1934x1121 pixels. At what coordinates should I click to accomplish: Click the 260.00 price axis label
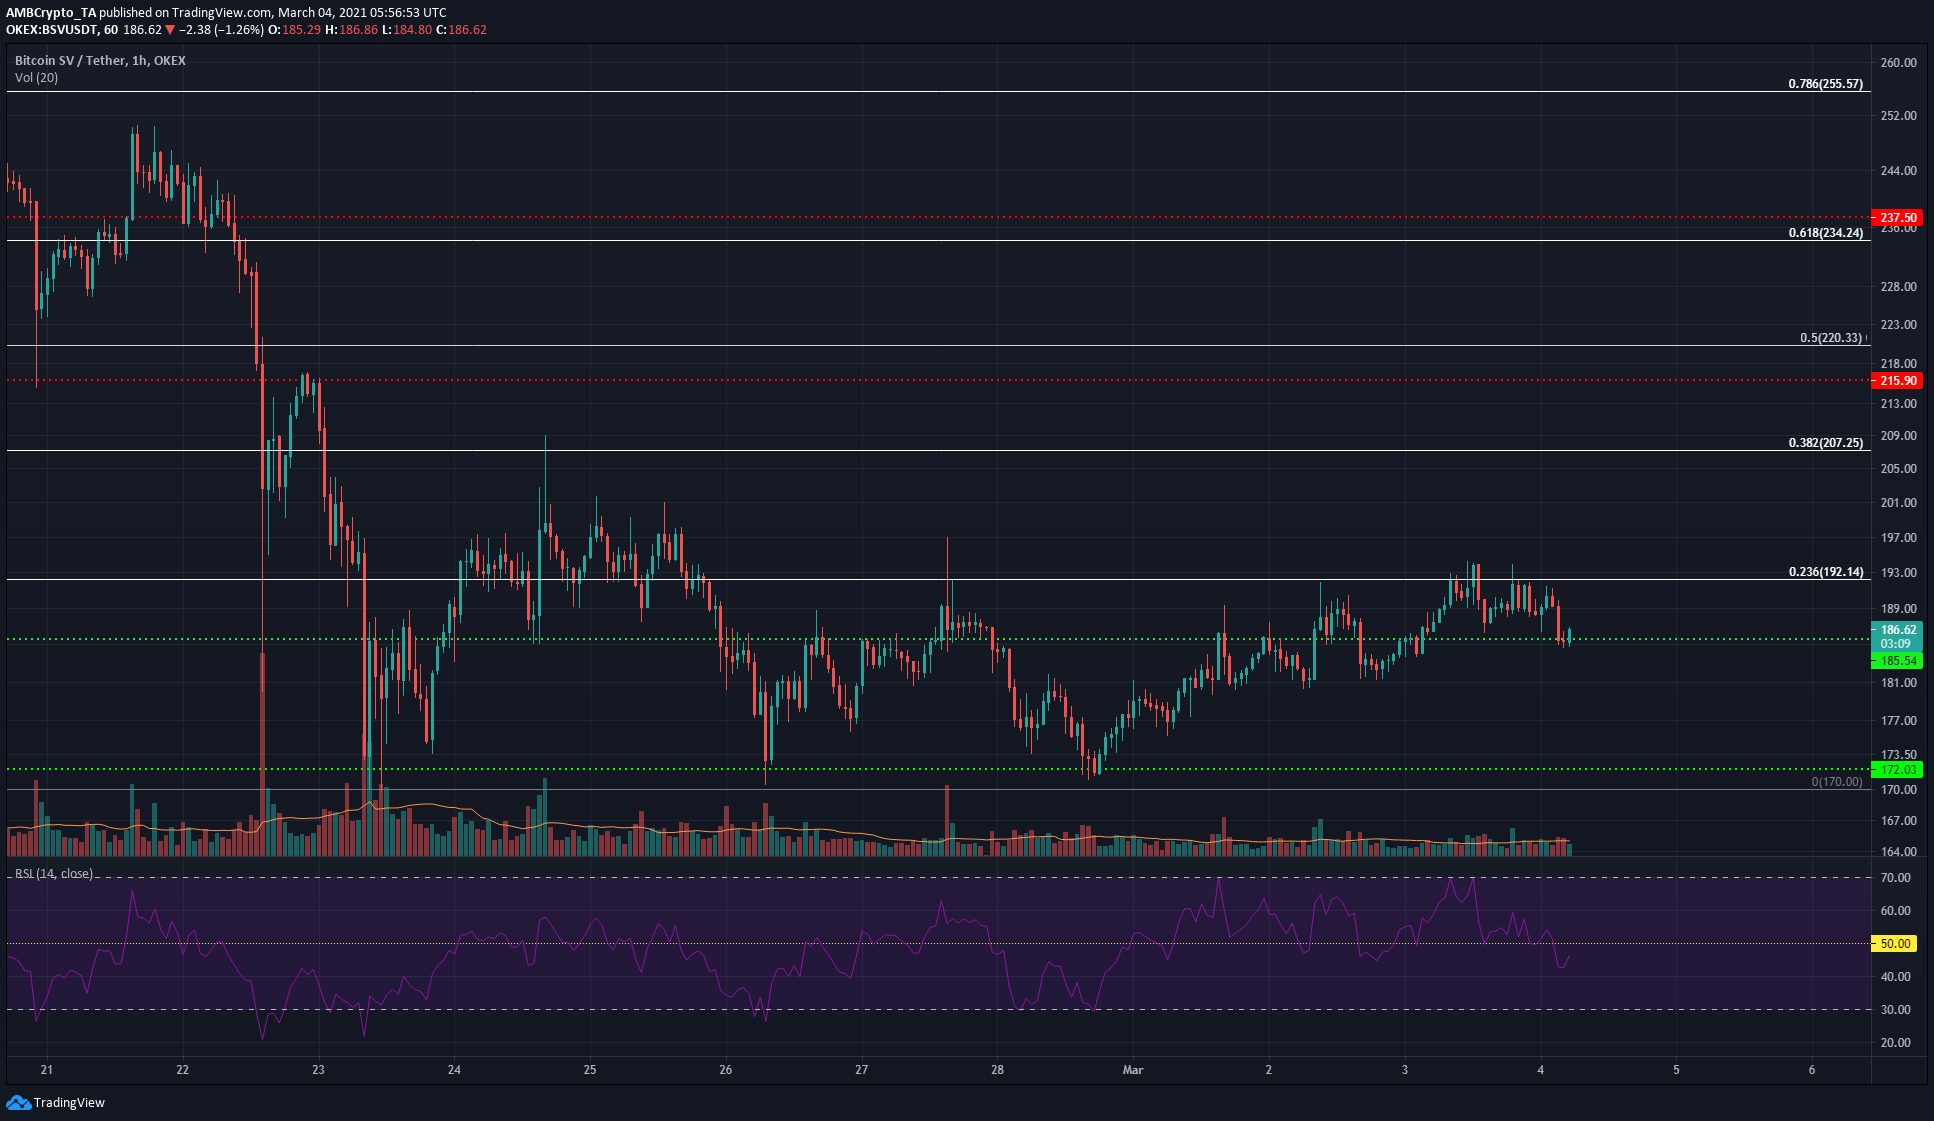(1898, 63)
